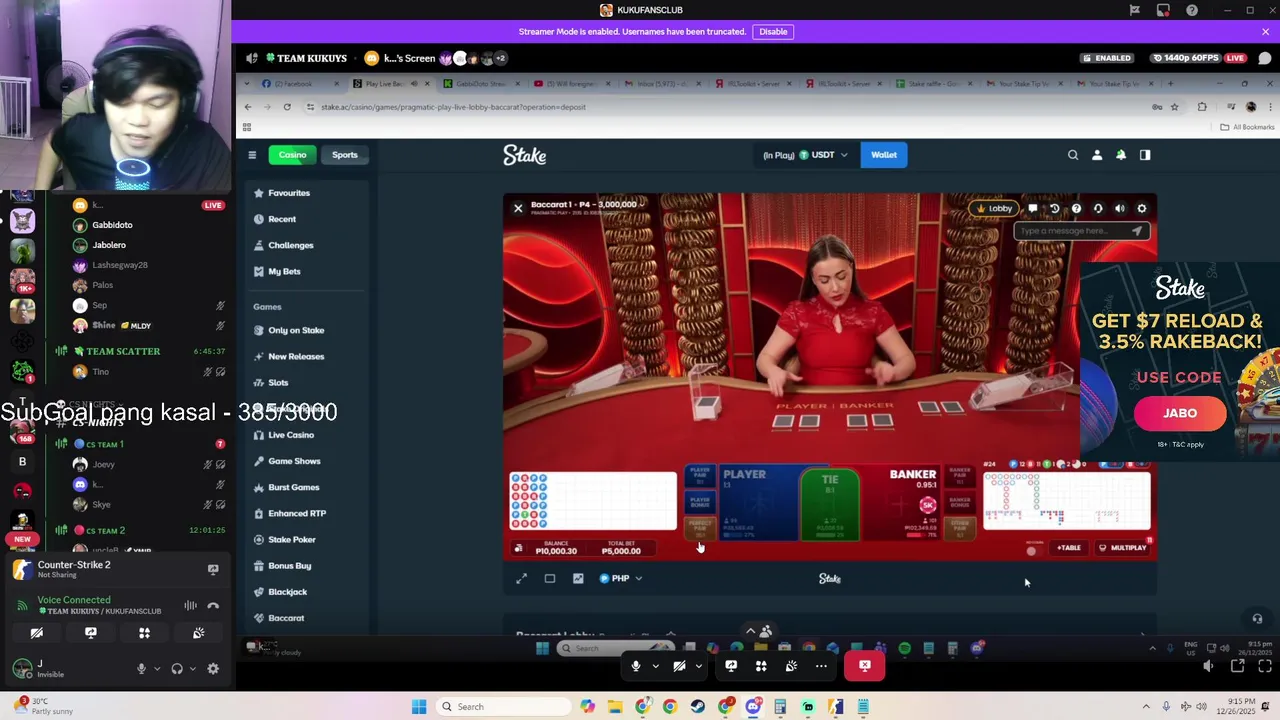Open Discord inbox icon

click(1163, 10)
